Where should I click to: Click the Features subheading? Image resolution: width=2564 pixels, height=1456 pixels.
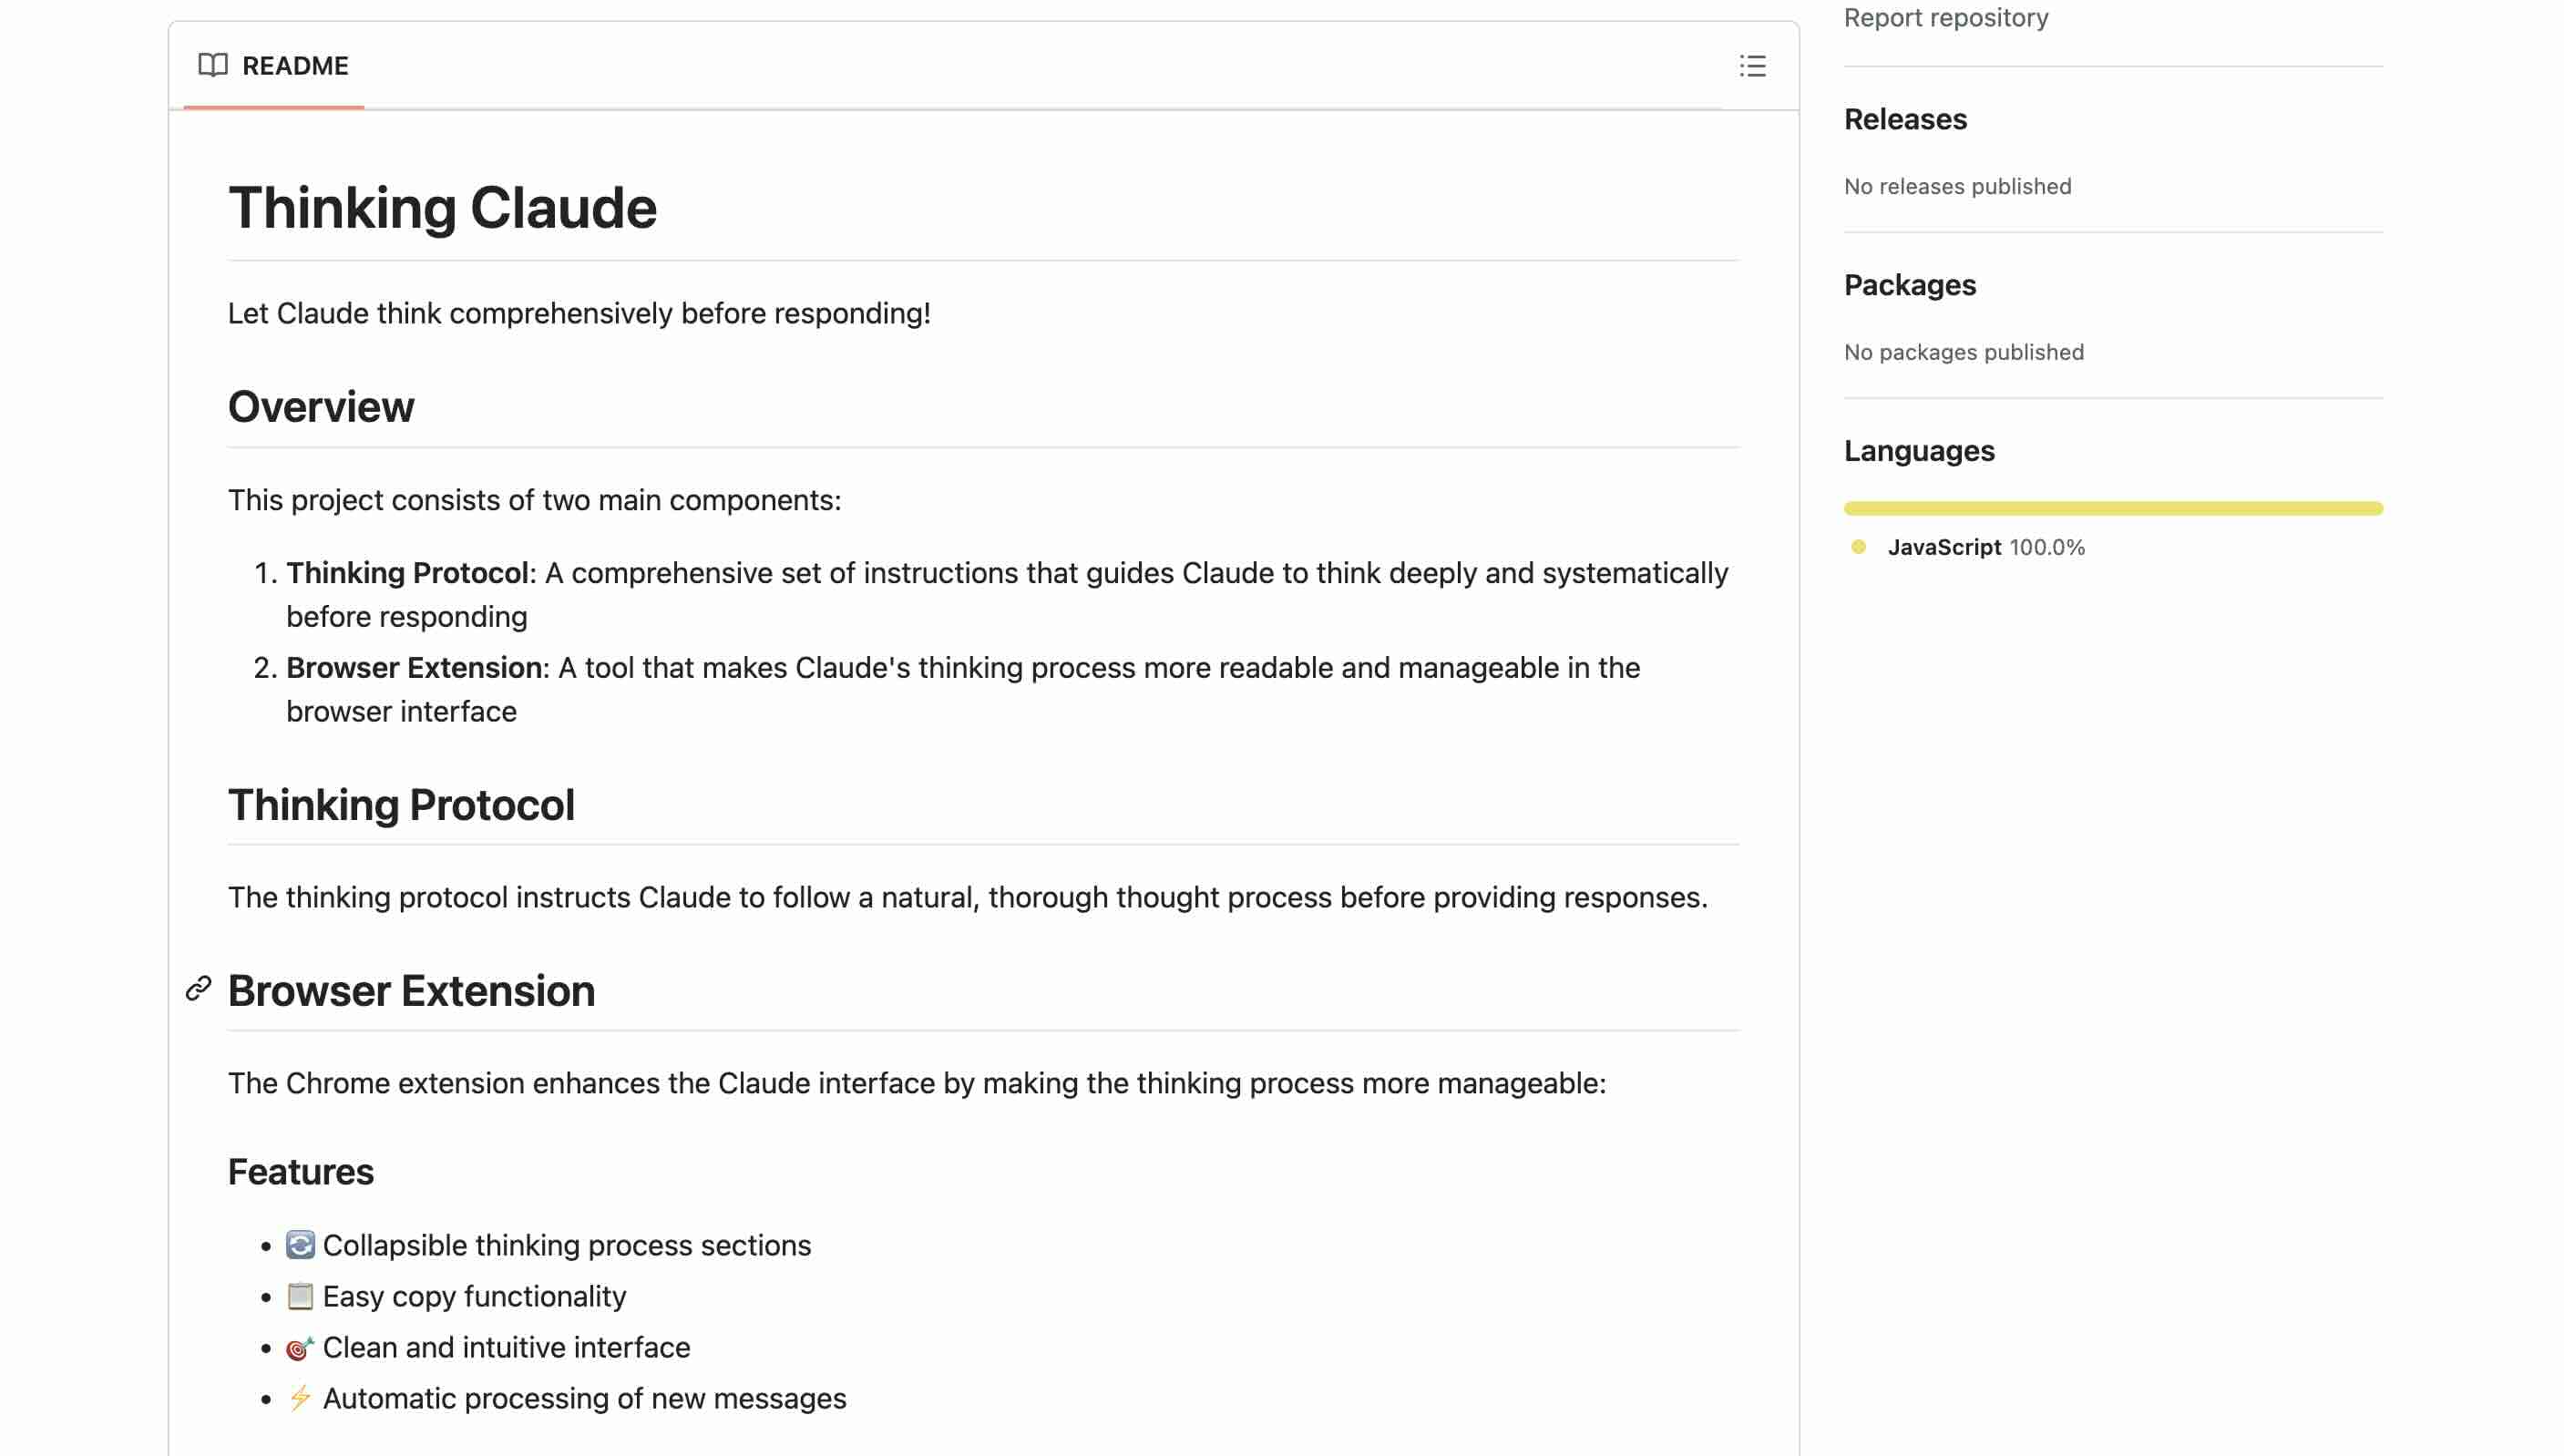tap(300, 1172)
